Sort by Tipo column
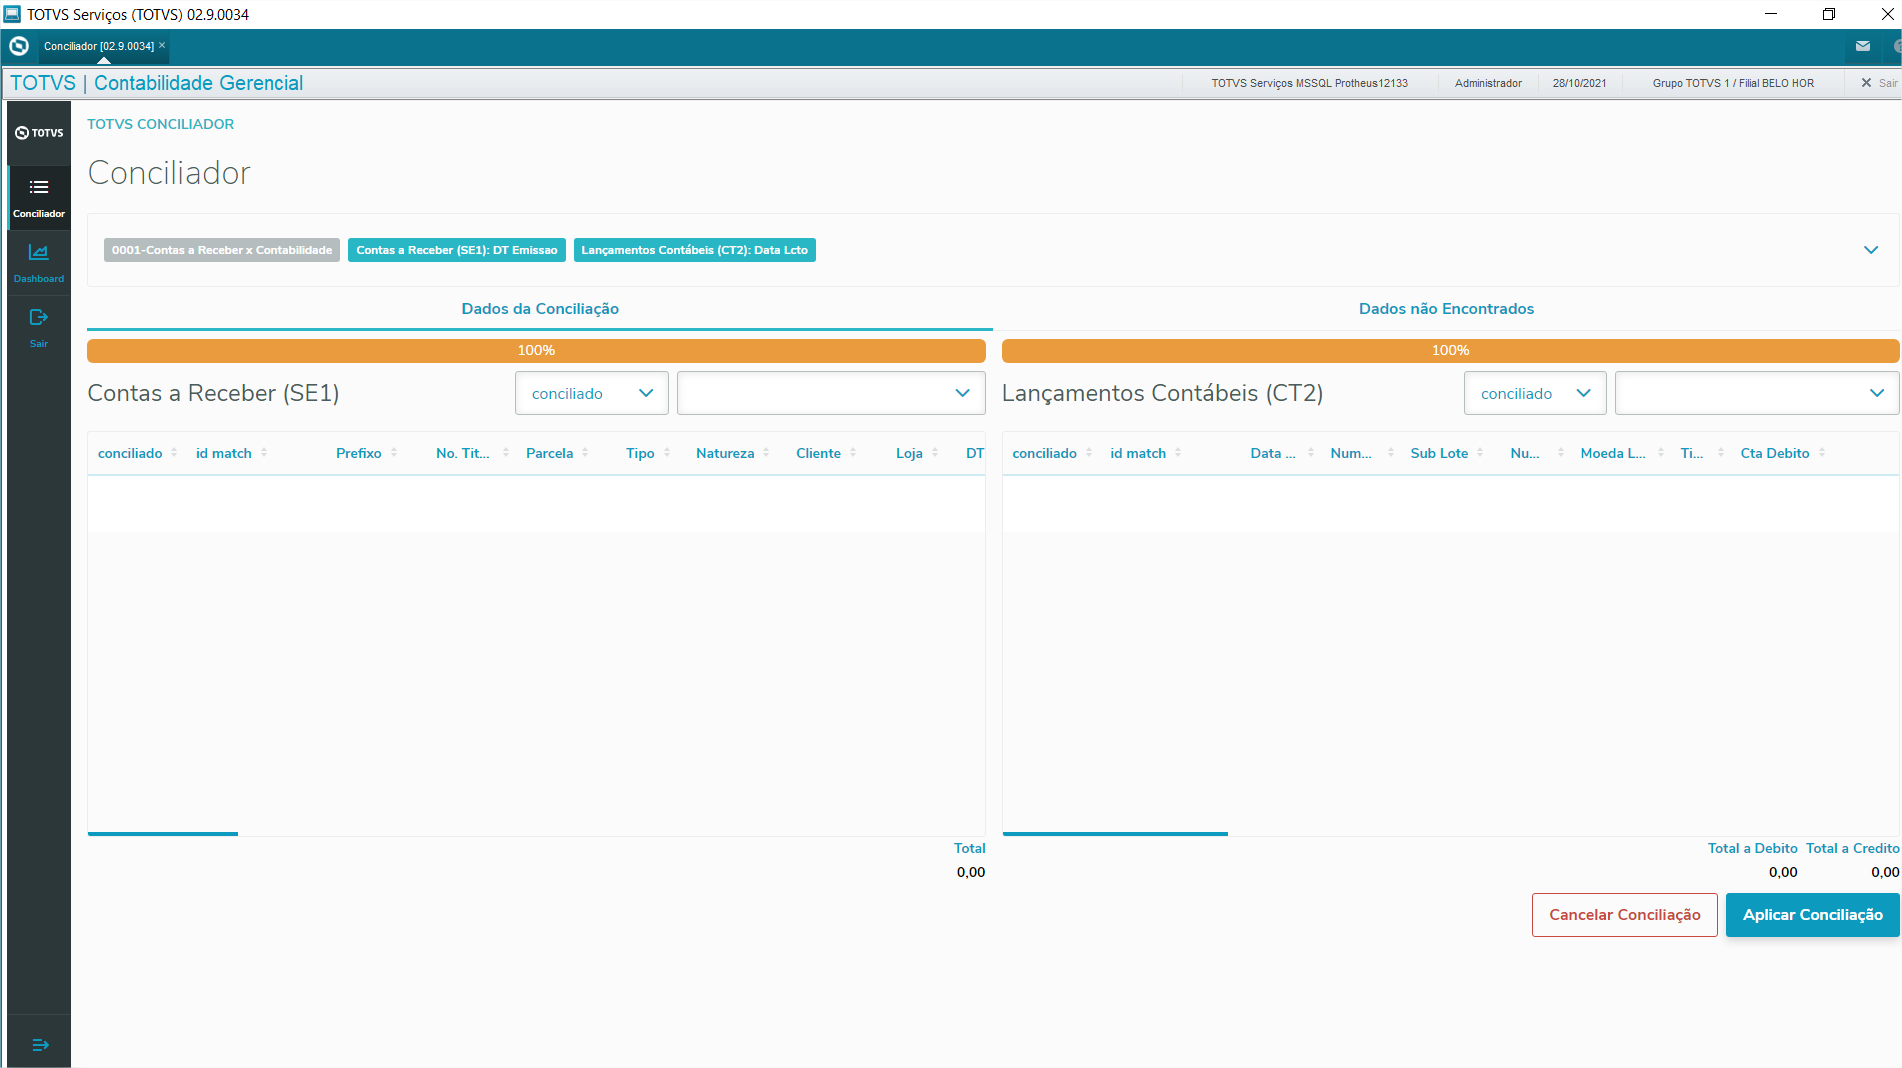Screen dimensions: 1902x1068 667,453
